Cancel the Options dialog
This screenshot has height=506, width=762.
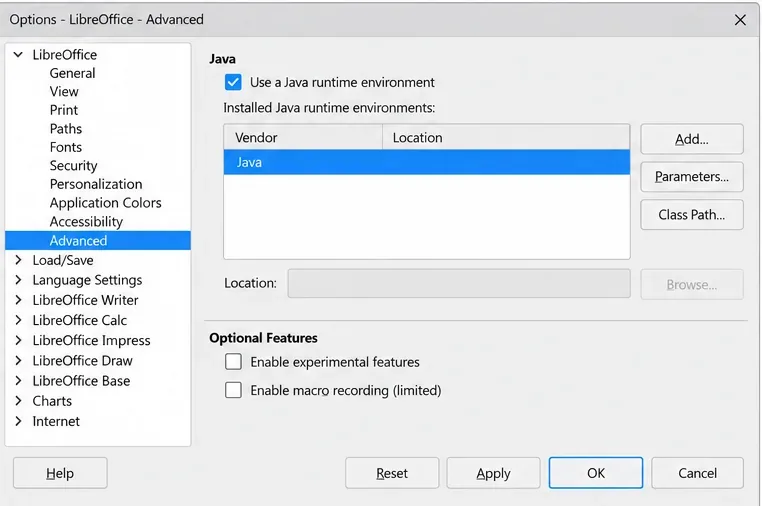point(697,473)
